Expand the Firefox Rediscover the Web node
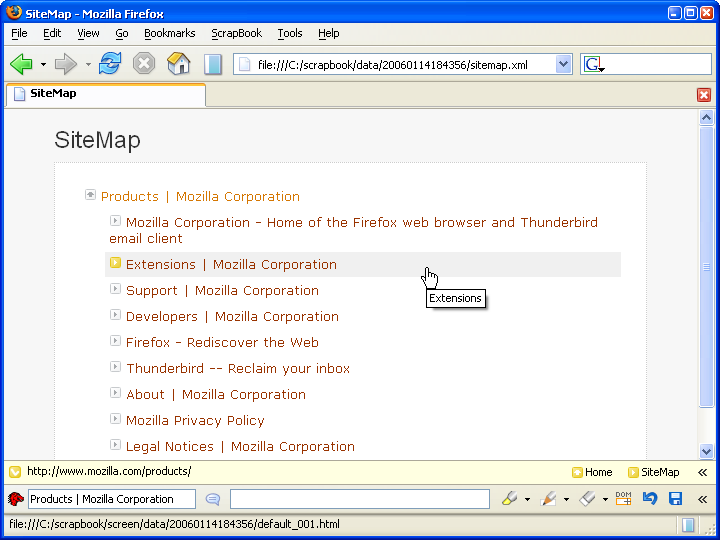The height and width of the screenshot is (540, 720). [115, 341]
